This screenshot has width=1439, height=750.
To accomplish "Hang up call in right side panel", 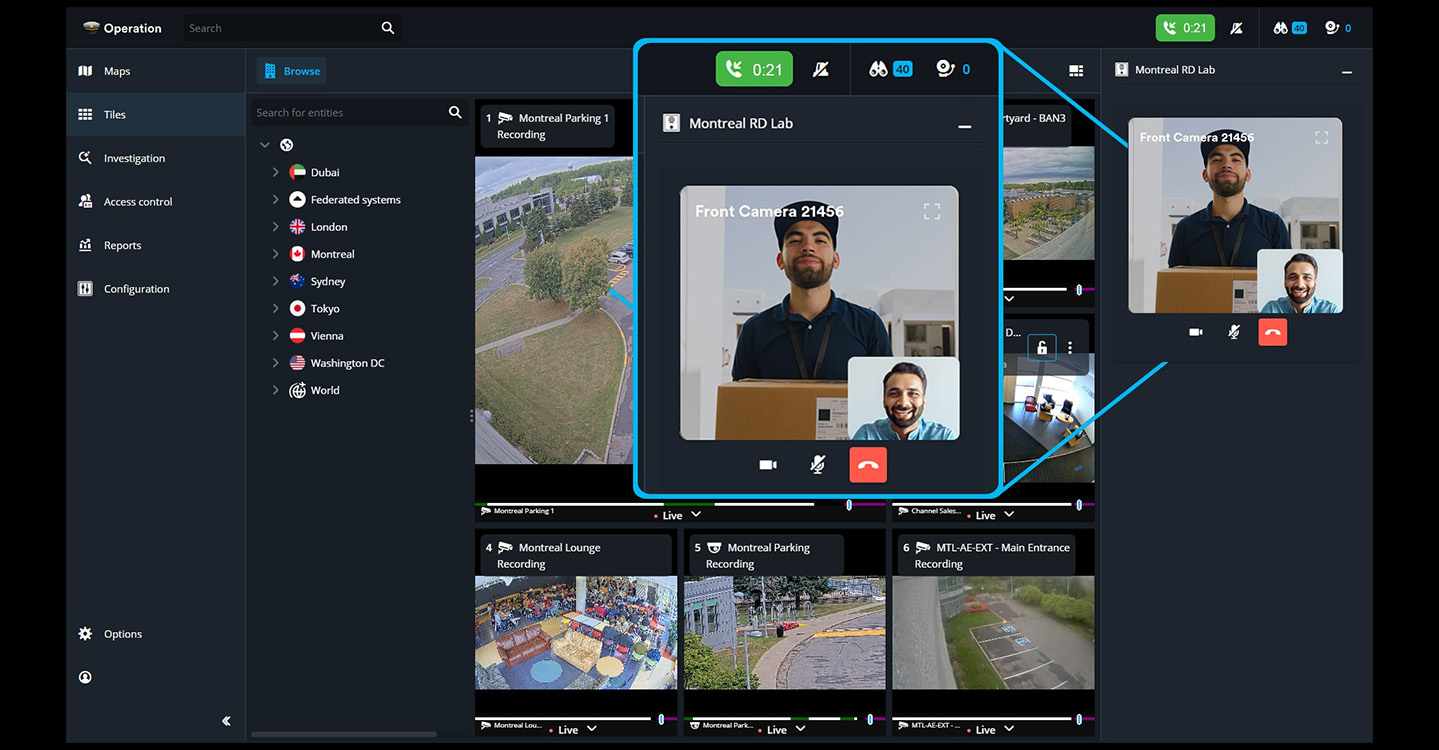I will pos(1272,332).
